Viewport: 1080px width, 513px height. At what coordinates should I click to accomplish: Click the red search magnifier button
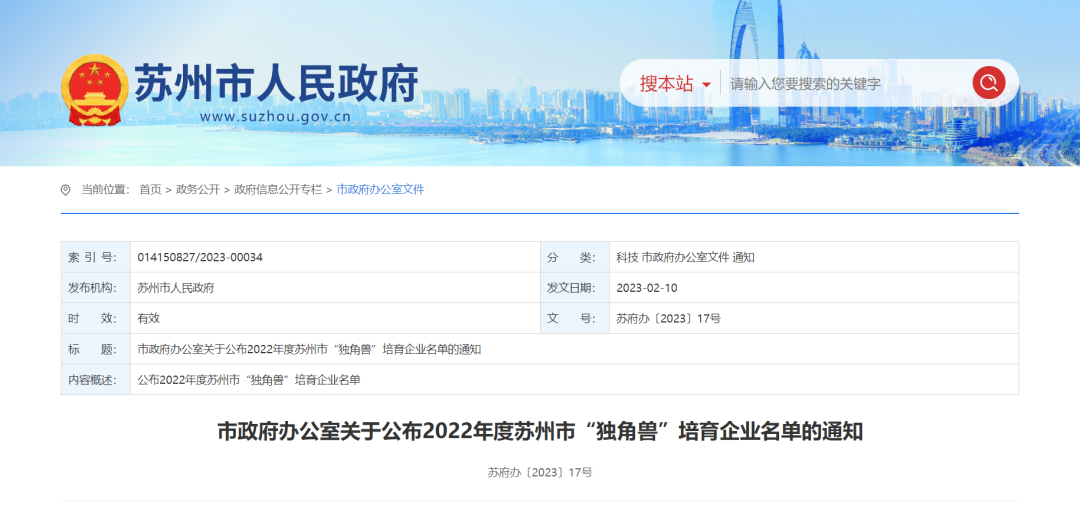click(988, 83)
